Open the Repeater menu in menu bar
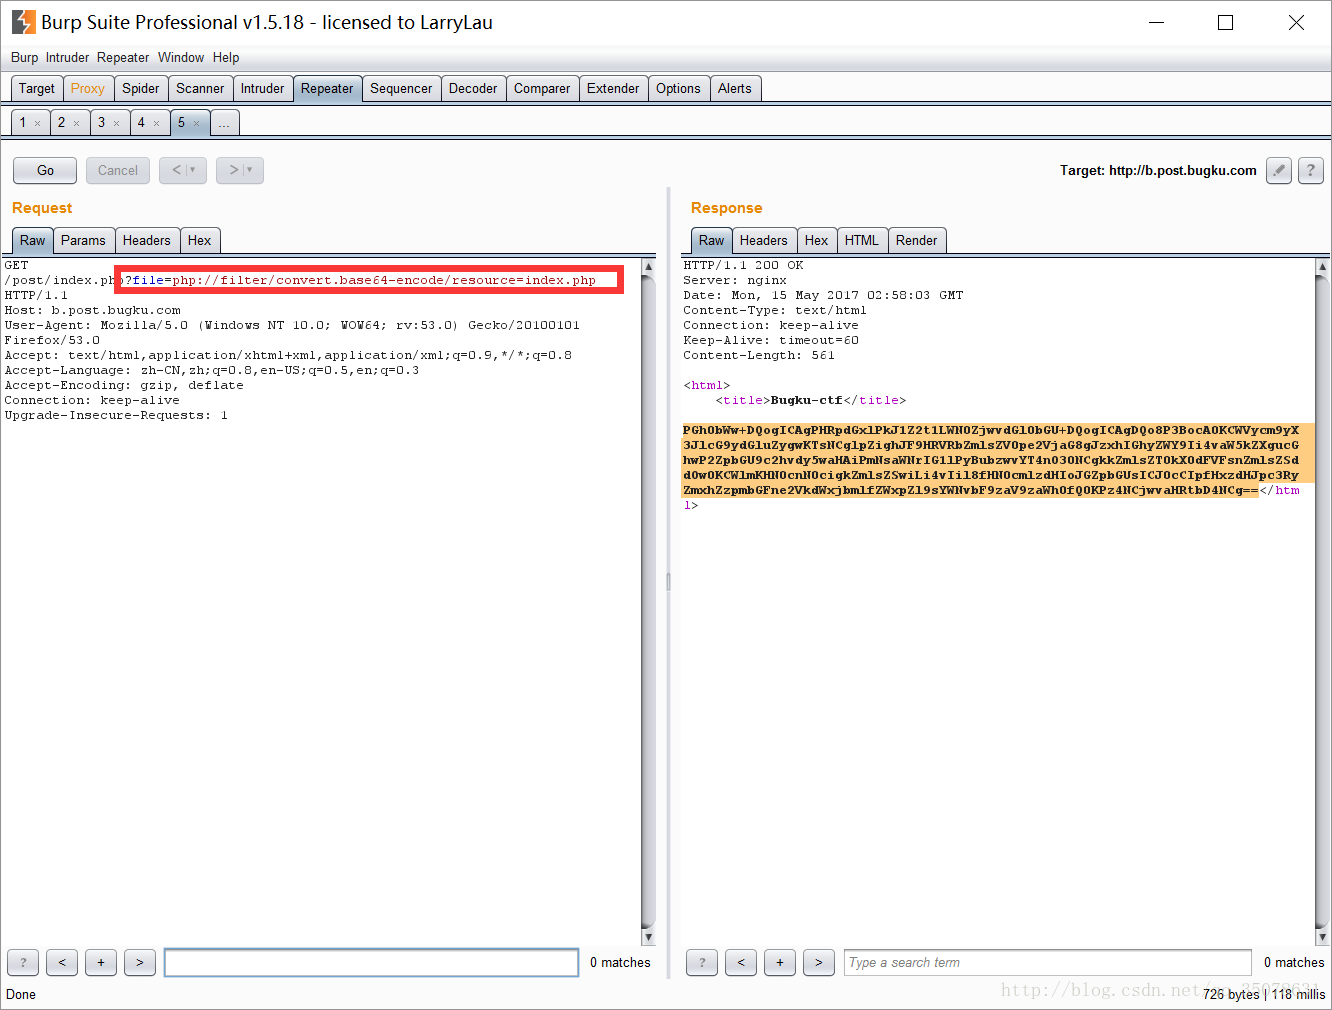This screenshot has width=1332, height=1010. tap(123, 57)
